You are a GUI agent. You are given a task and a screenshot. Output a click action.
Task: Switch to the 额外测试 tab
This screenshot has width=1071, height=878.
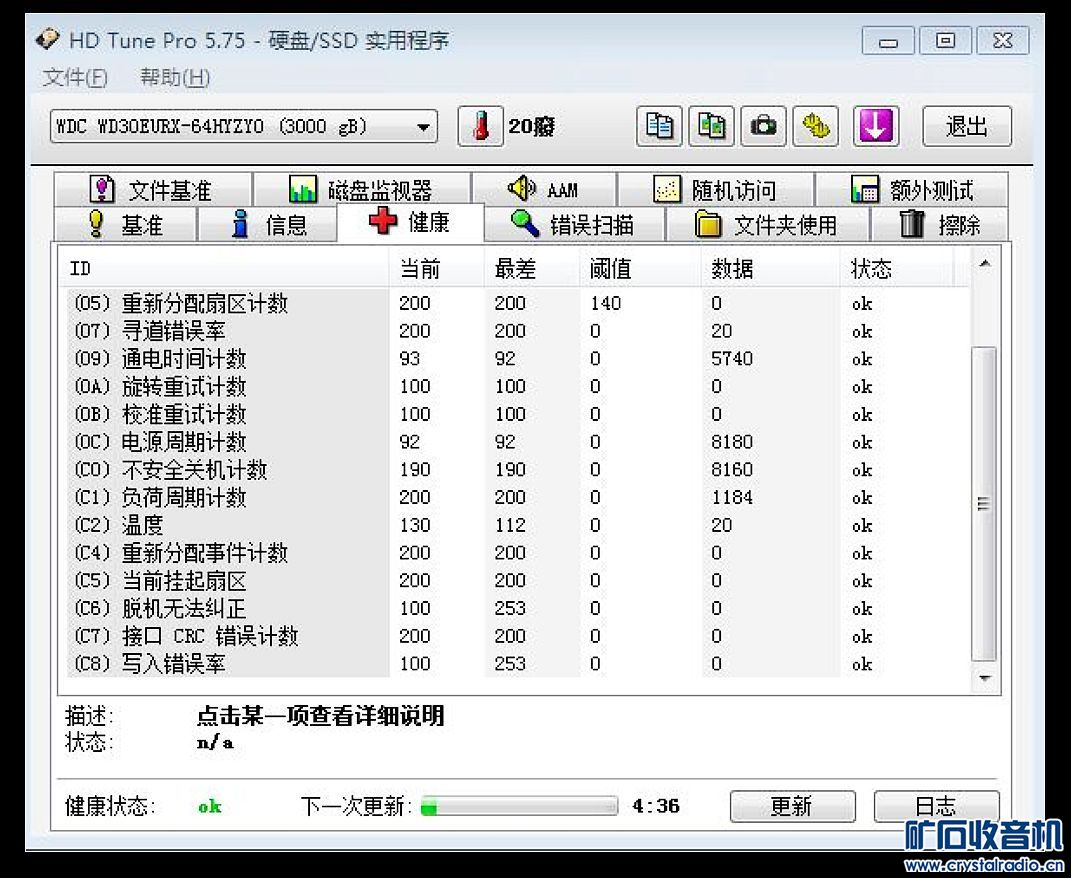coord(912,189)
